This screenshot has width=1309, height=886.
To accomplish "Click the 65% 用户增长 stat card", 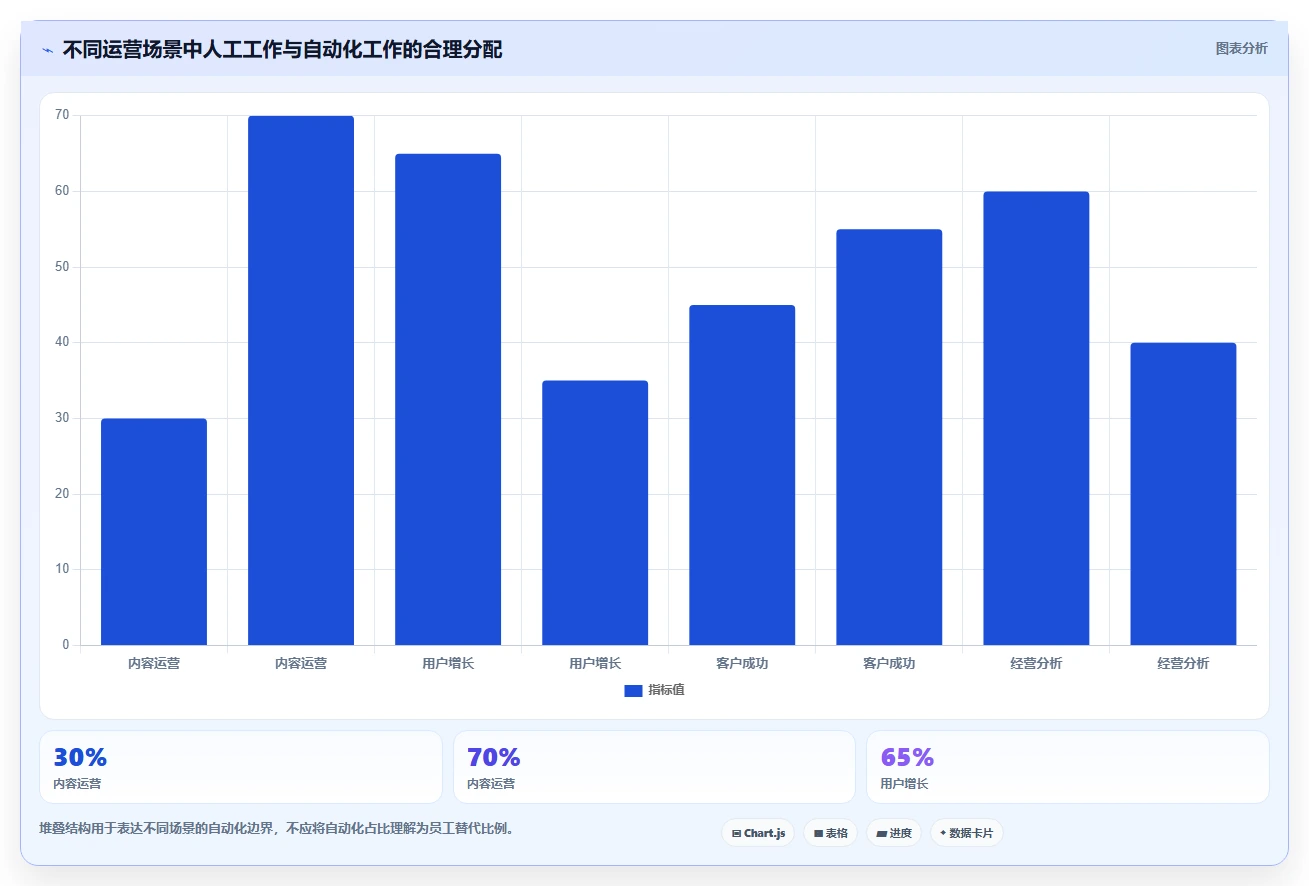I will point(1068,767).
